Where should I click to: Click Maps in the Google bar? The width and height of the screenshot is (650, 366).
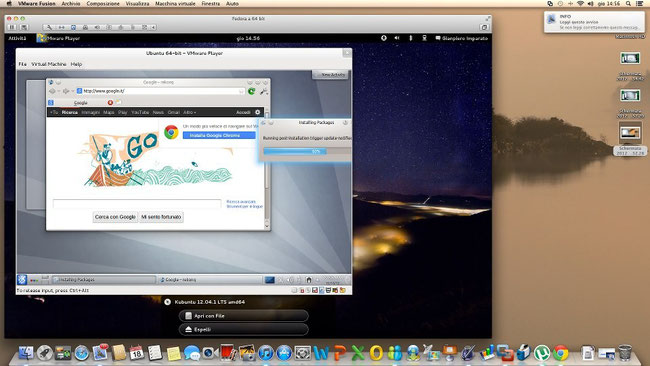pos(109,112)
